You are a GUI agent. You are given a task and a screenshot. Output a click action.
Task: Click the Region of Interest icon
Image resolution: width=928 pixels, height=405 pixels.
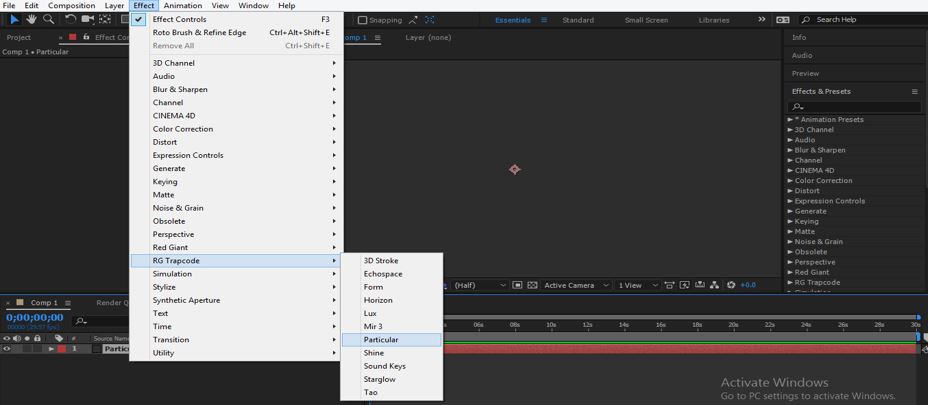point(517,285)
